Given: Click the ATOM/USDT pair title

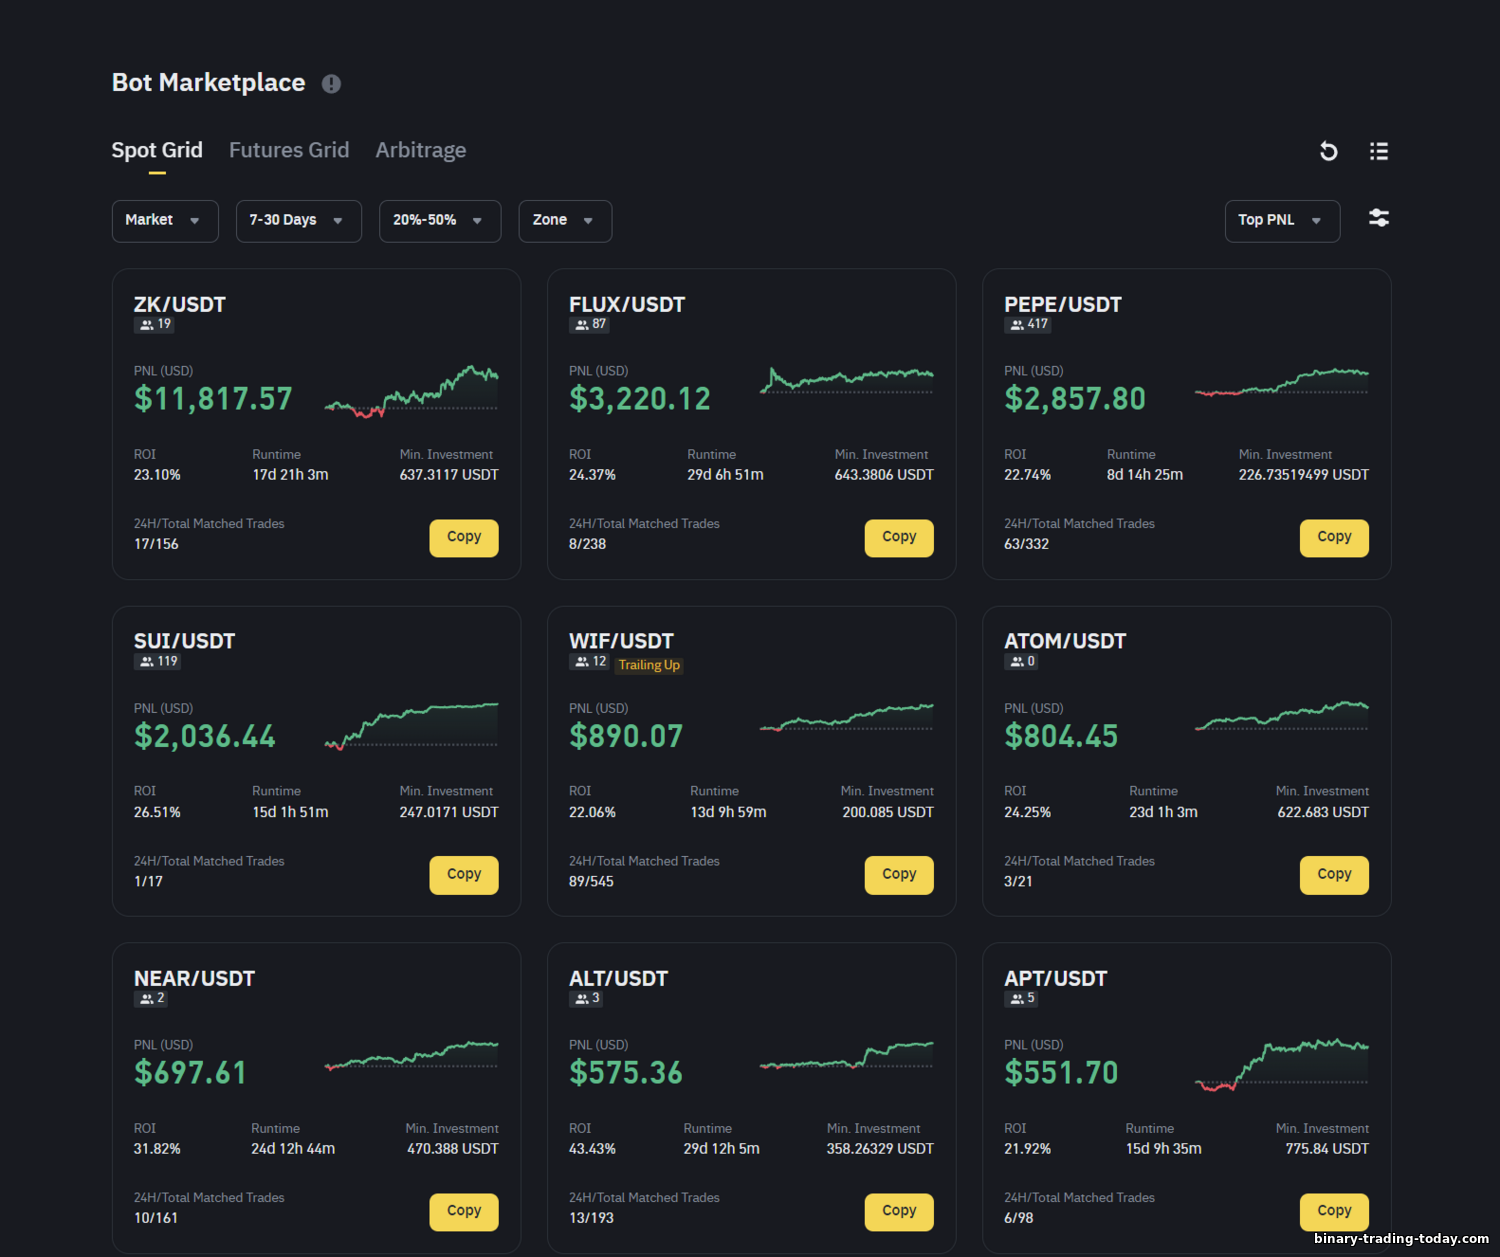Looking at the screenshot, I should (1065, 641).
